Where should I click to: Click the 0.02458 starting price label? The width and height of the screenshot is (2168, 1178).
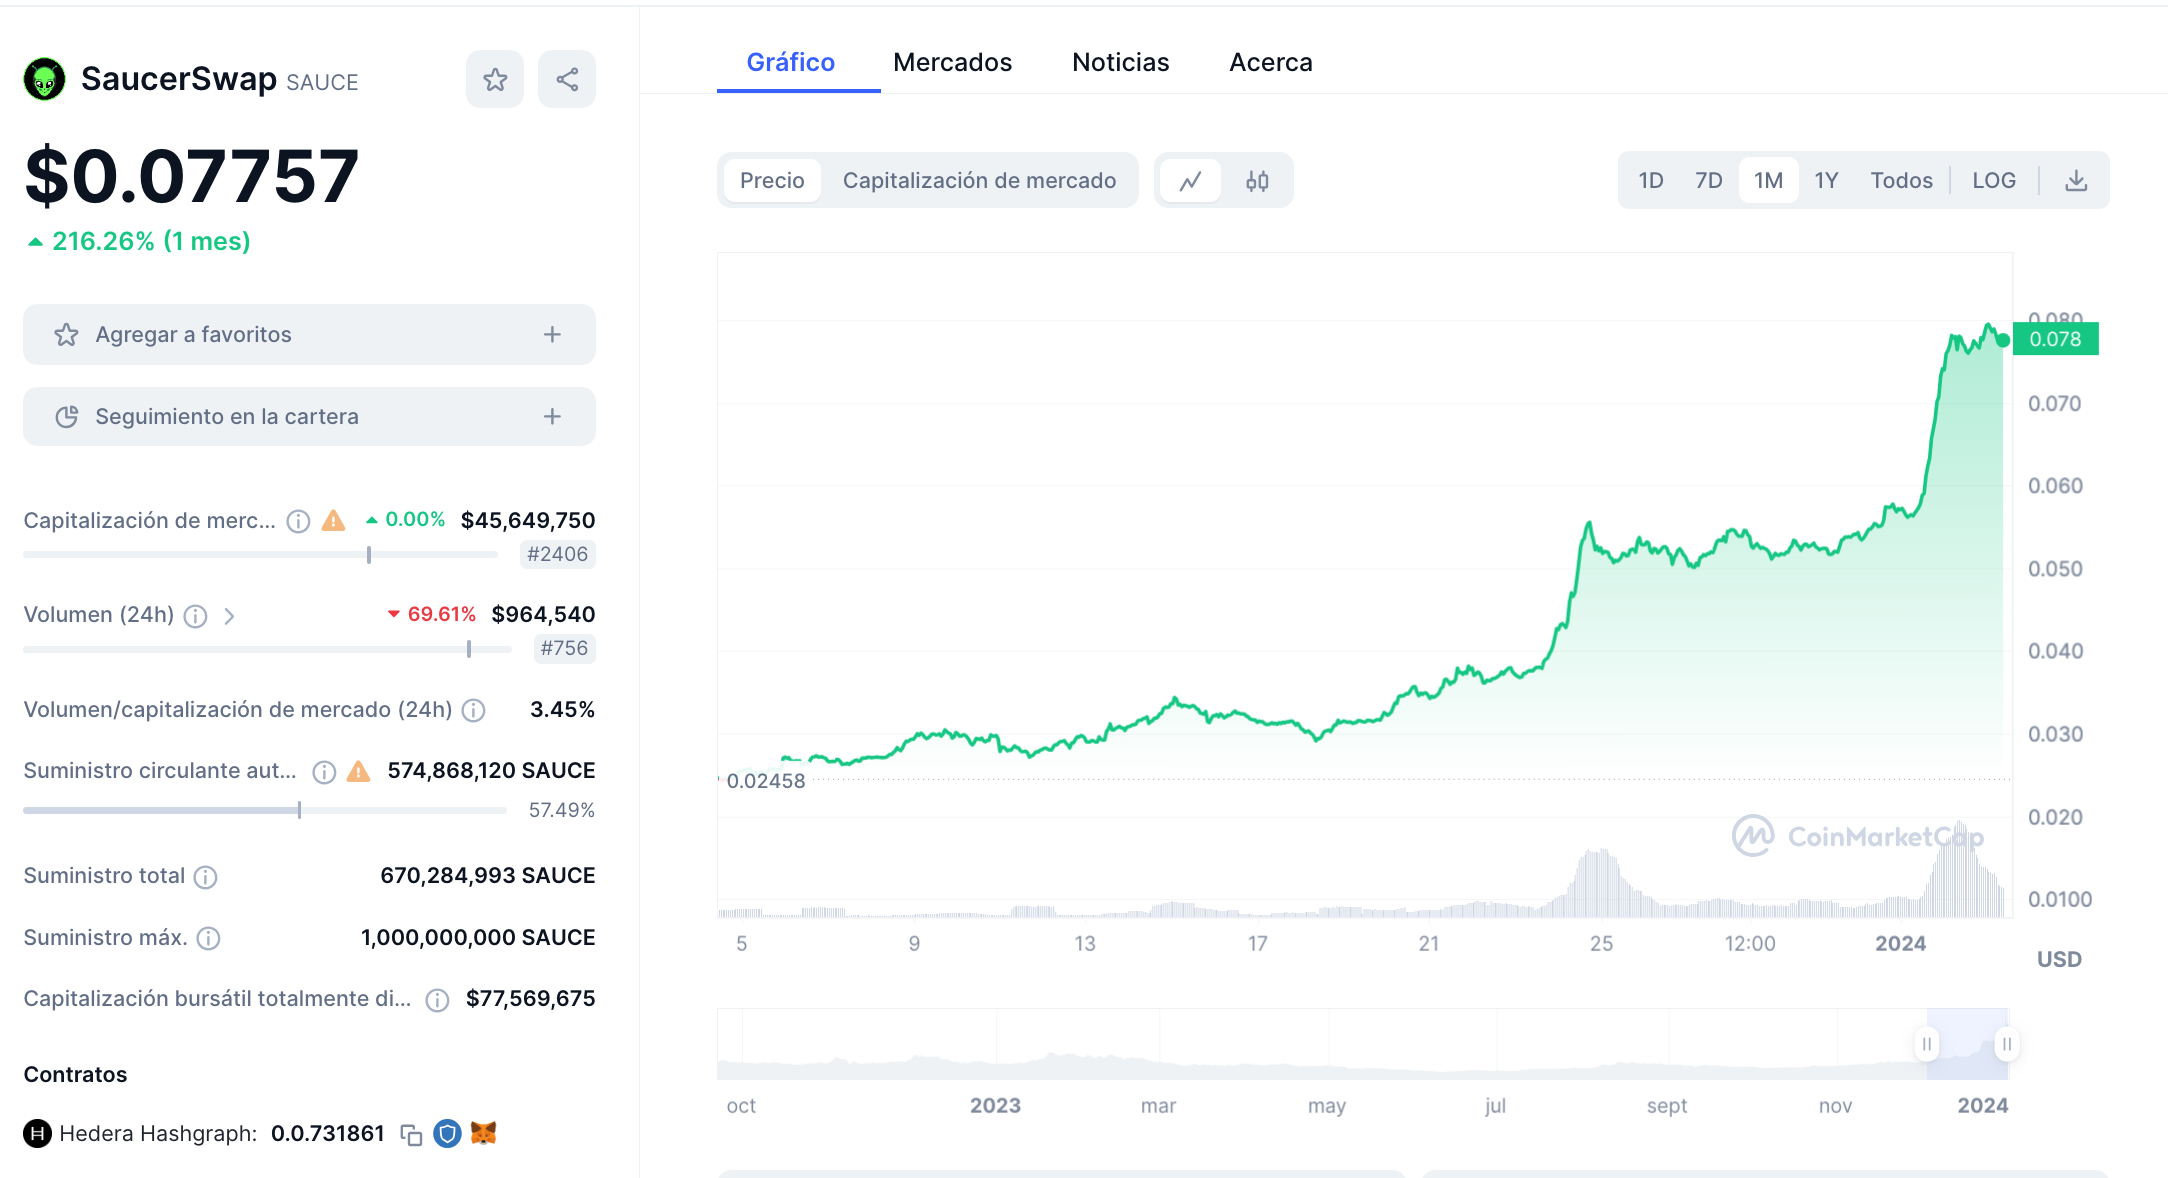coord(765,782)
